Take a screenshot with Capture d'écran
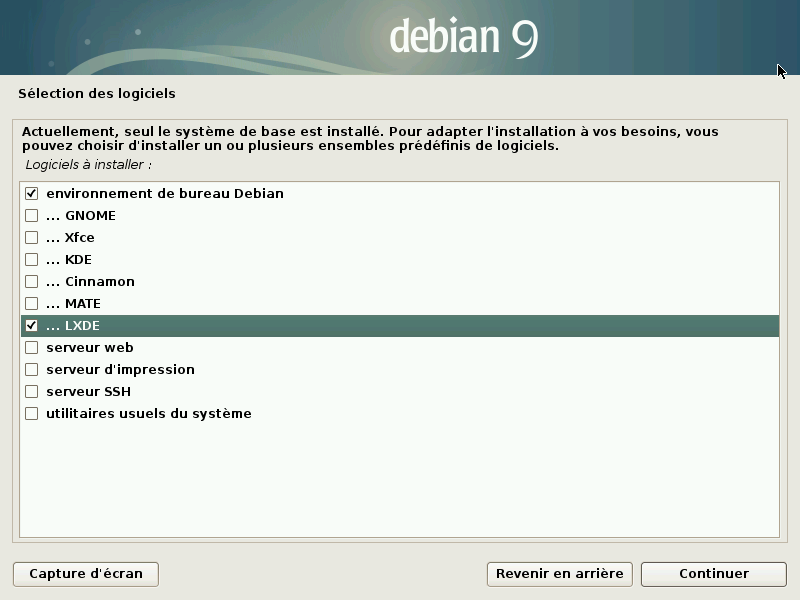The height and width of the screenshot is (600, 800). [x=86, y=574]
